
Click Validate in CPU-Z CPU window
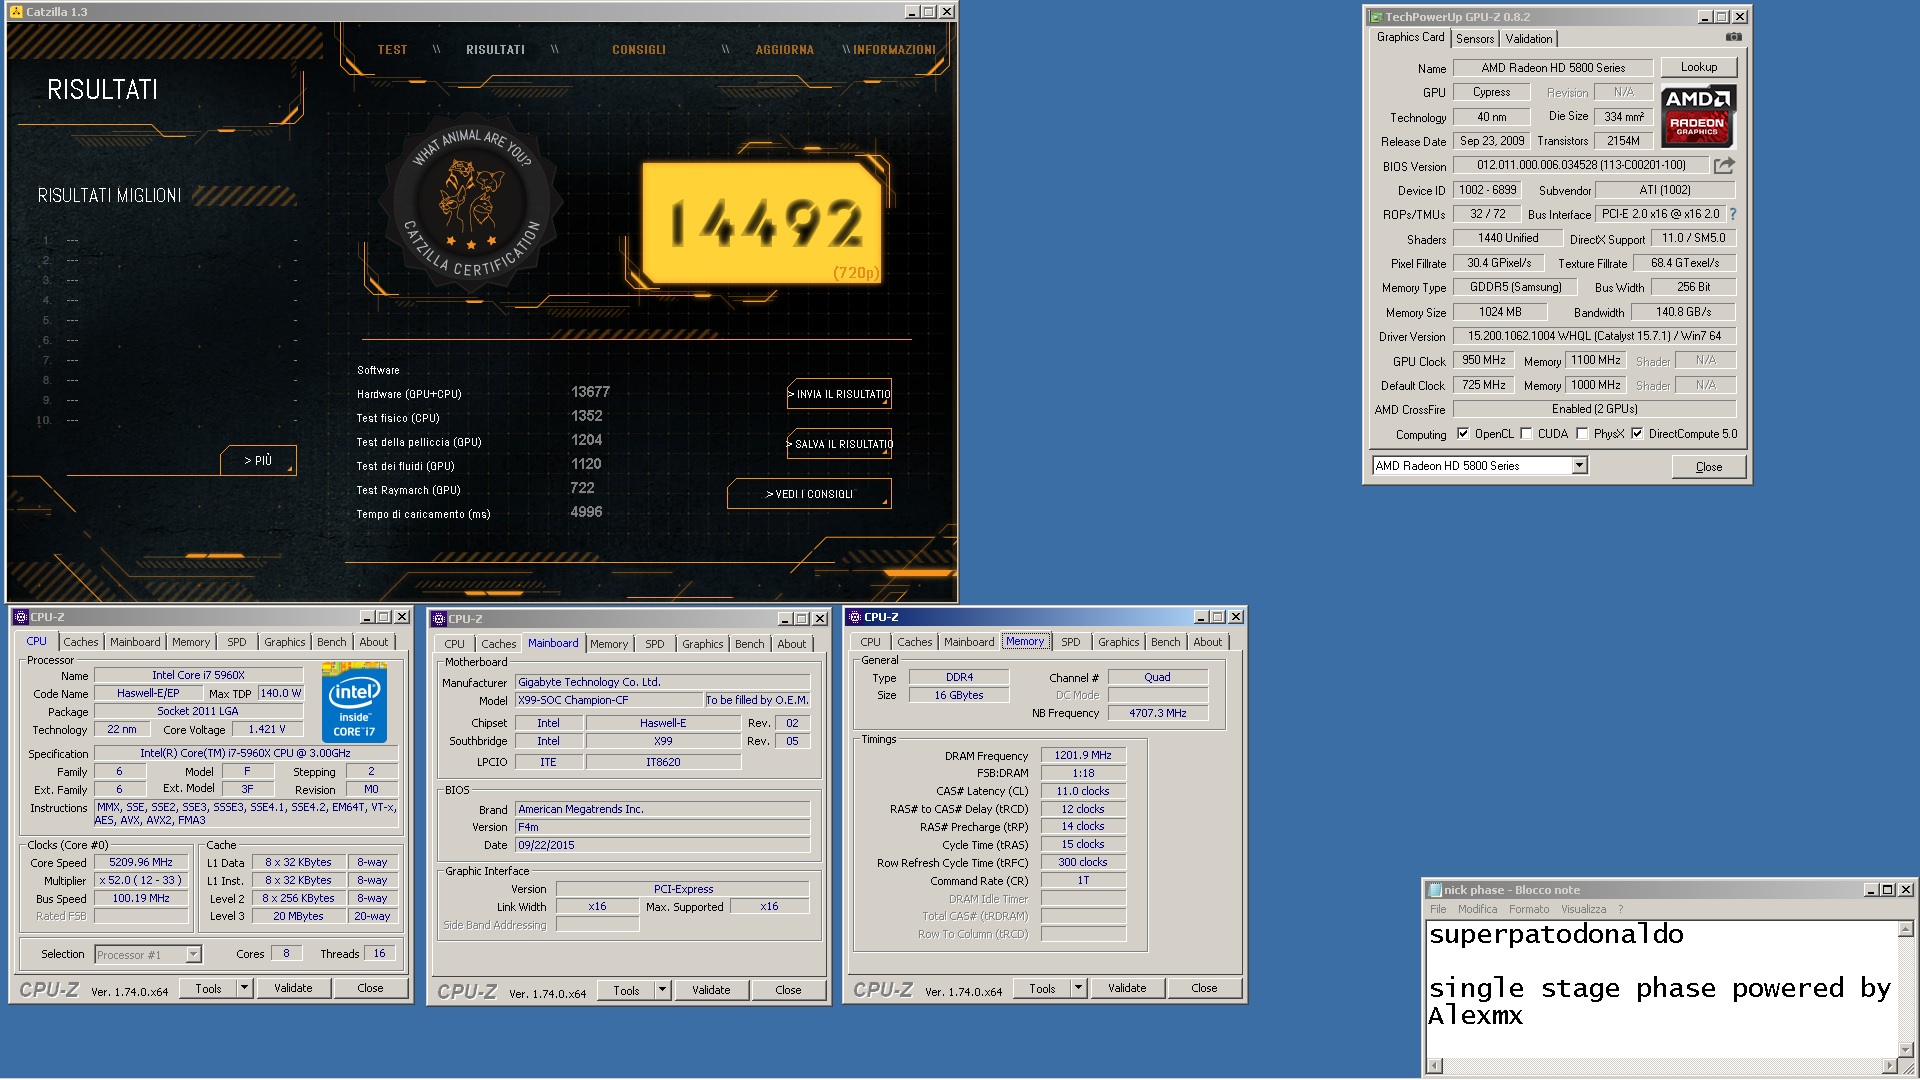(x=293, y=988)
